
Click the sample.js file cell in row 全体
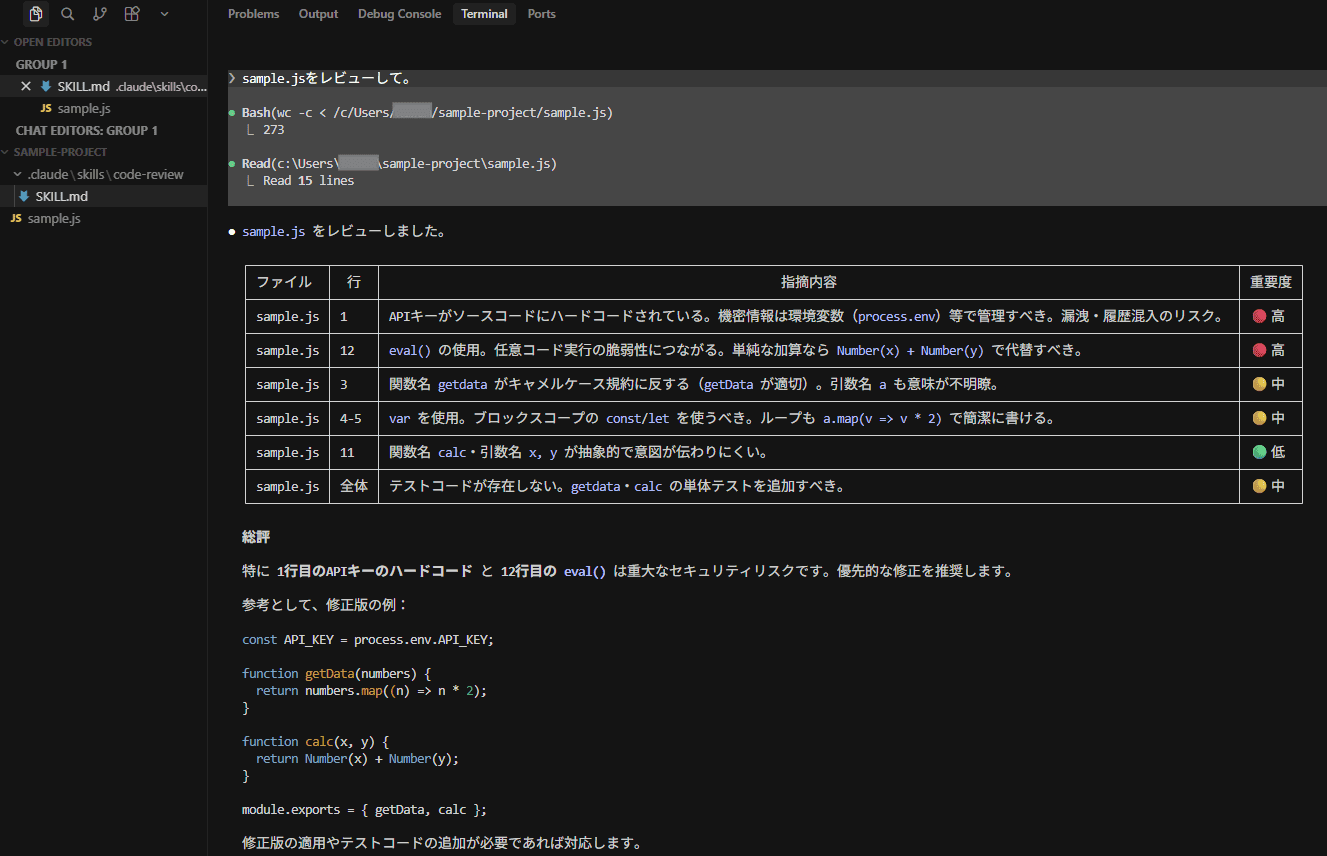tap(287, 486)
